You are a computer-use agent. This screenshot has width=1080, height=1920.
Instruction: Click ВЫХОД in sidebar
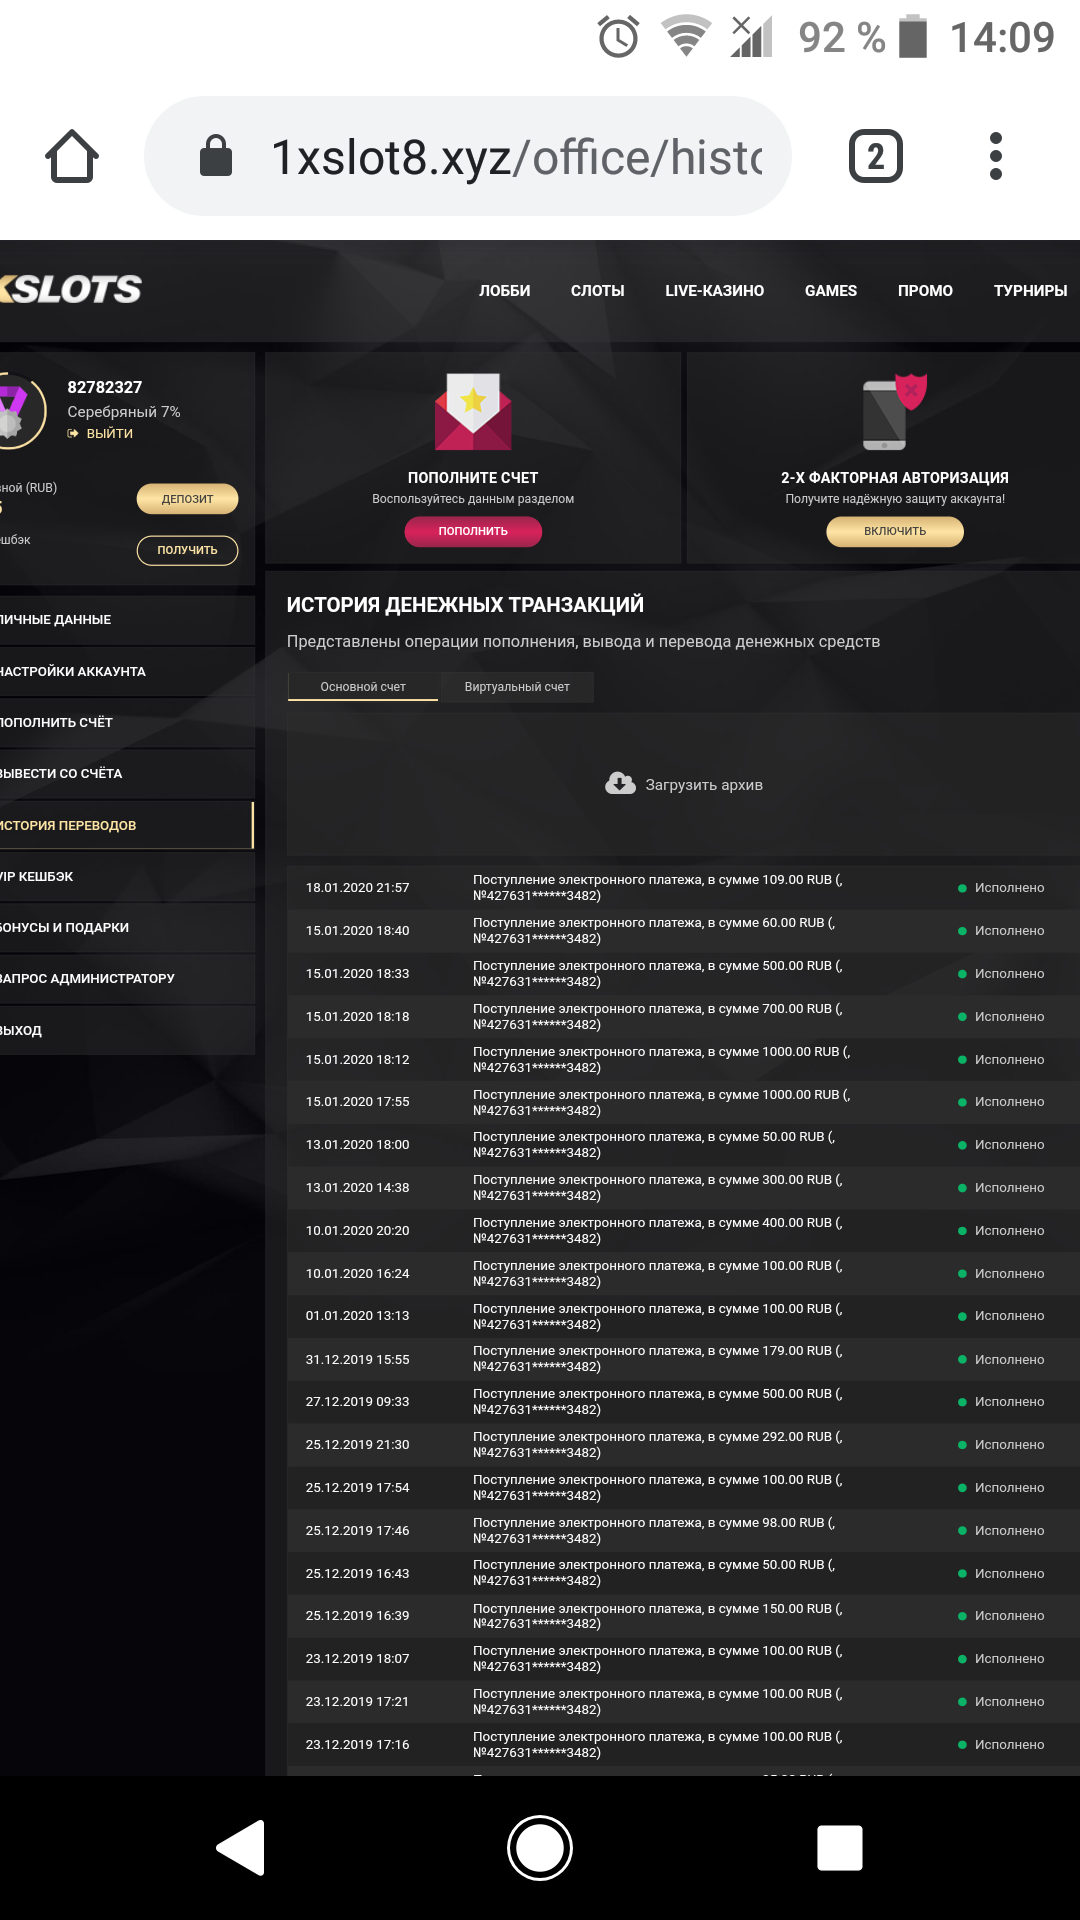(127, 1031)
